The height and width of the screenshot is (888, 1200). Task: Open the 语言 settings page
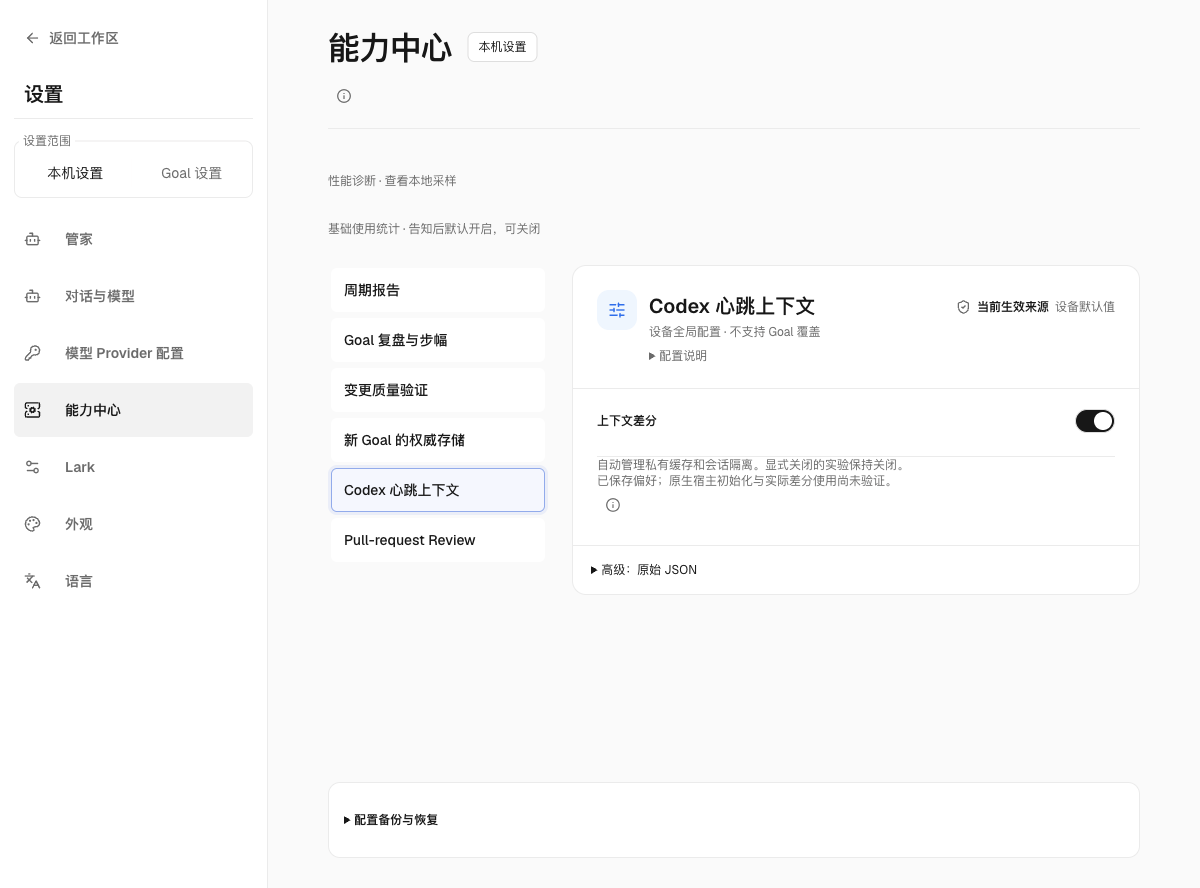pos(133,581)
